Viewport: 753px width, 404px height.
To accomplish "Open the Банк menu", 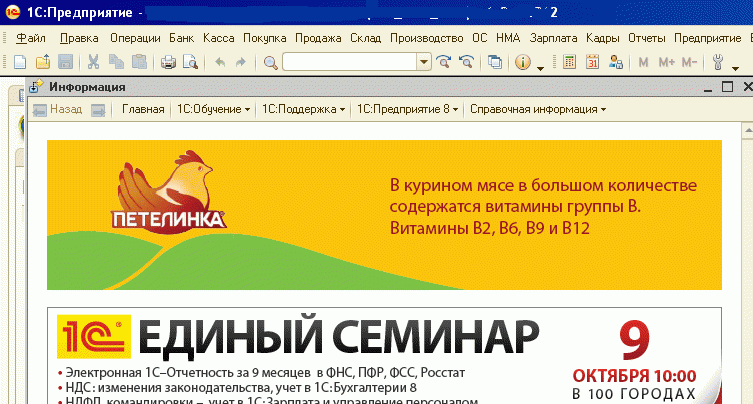I will click(182, 38).
